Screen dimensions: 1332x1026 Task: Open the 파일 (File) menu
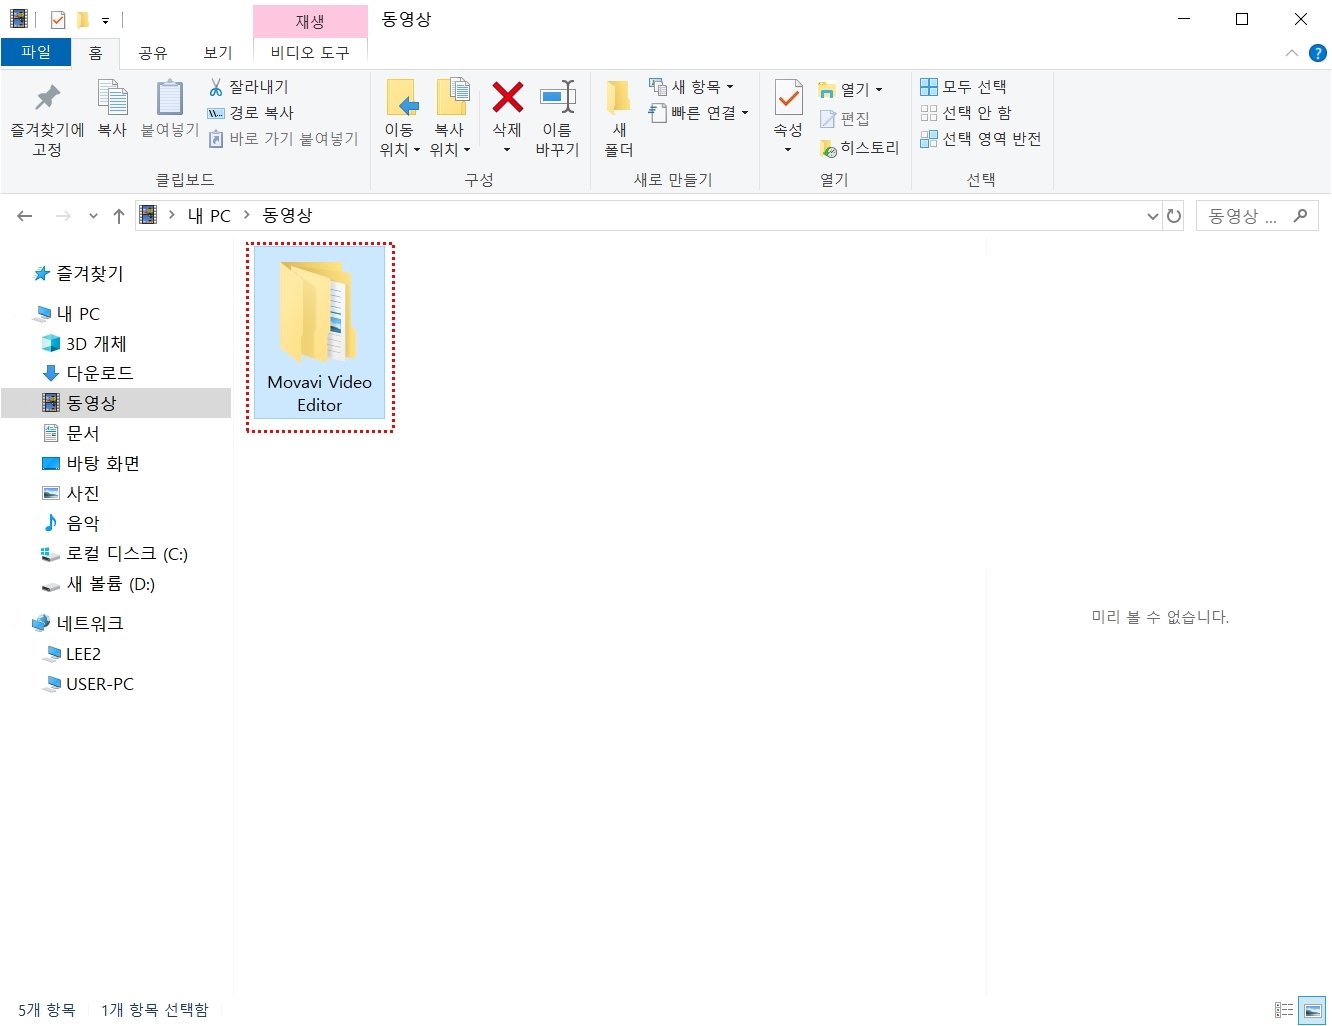click(x=36, y=52)
